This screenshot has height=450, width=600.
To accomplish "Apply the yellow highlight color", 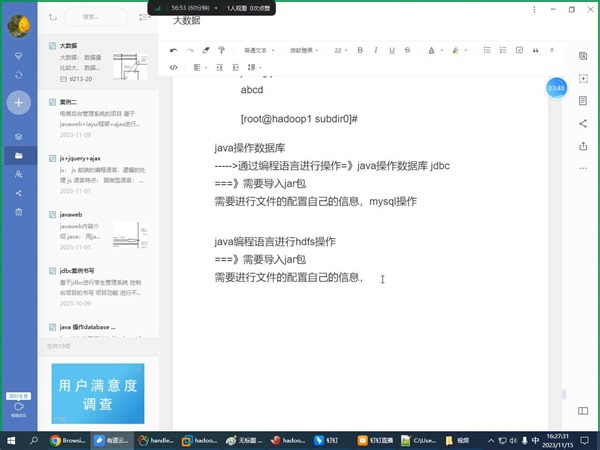I will click(x=455, y=50).
